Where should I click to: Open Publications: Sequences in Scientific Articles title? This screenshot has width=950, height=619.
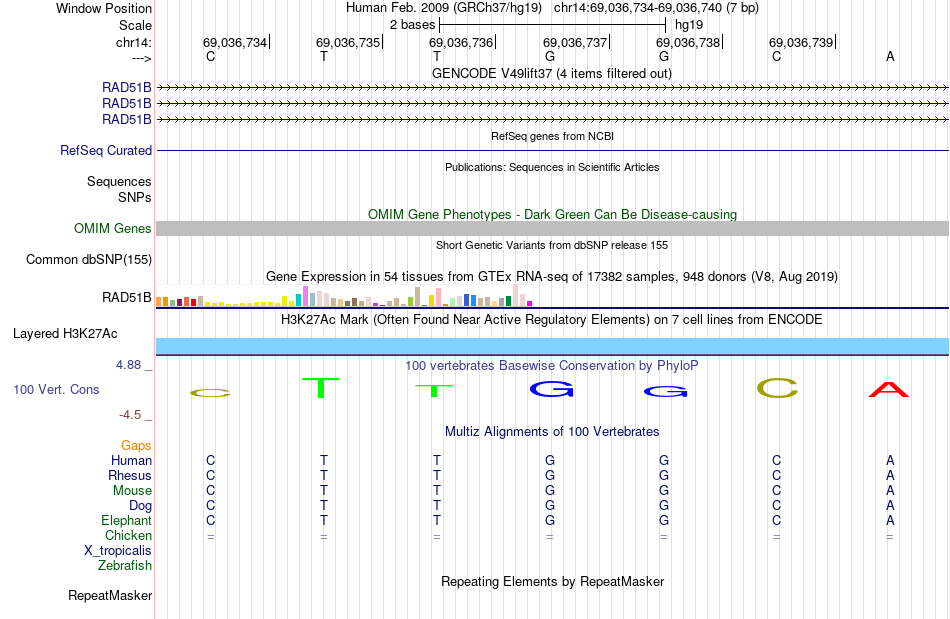click(552, 167)
